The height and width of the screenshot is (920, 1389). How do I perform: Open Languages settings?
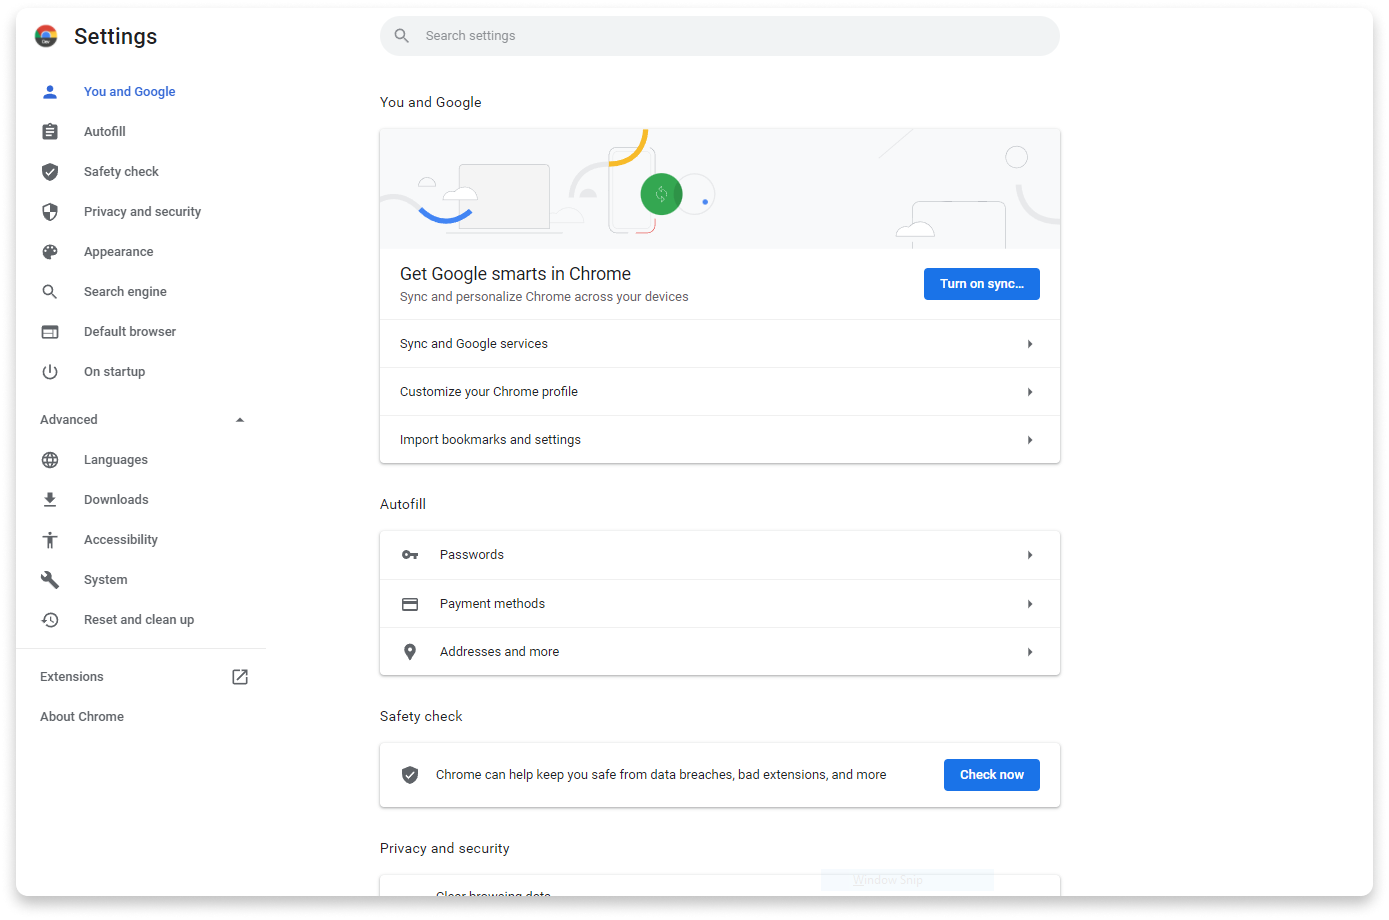point(116,460)
